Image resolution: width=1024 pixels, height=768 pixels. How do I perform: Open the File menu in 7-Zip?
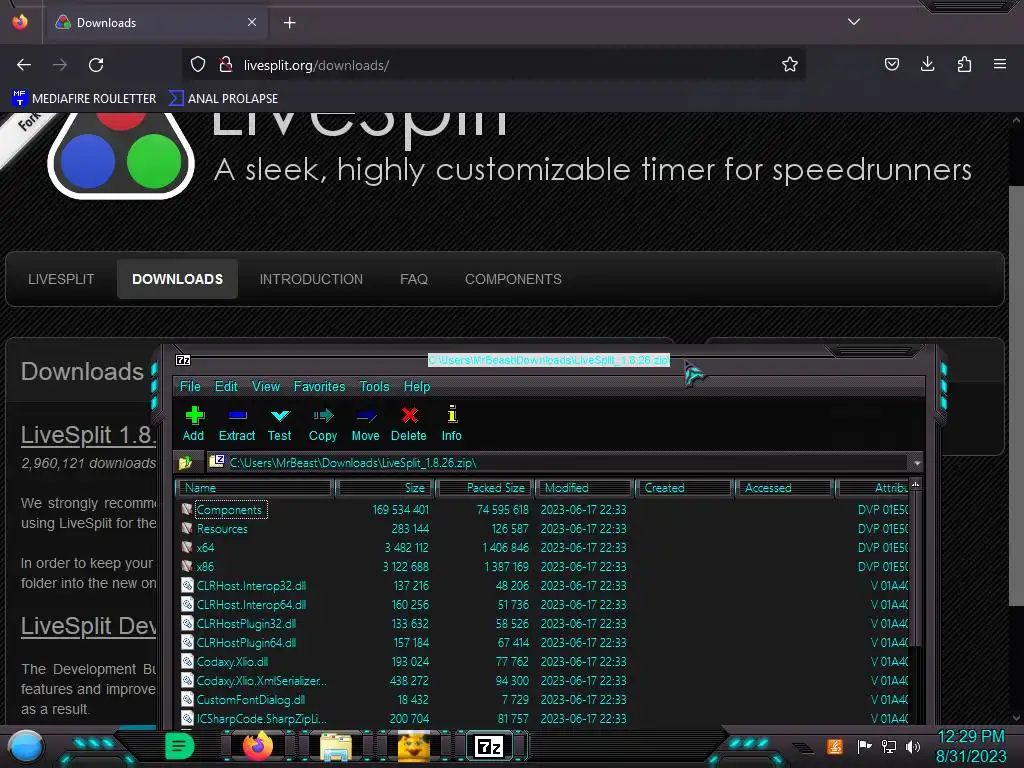point(190,387)
